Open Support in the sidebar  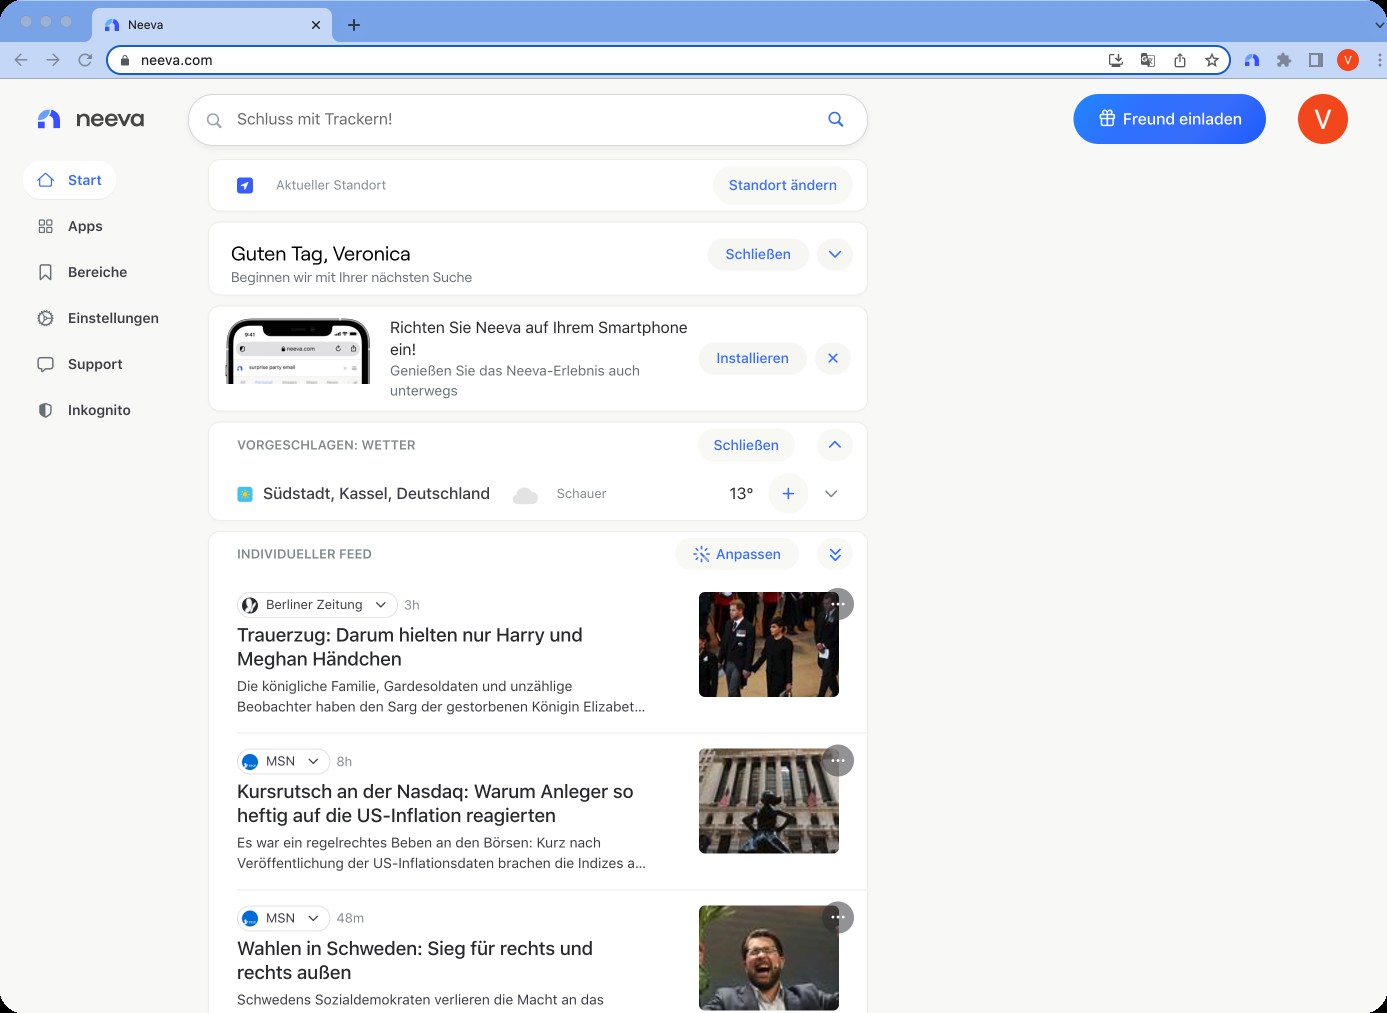80,364
